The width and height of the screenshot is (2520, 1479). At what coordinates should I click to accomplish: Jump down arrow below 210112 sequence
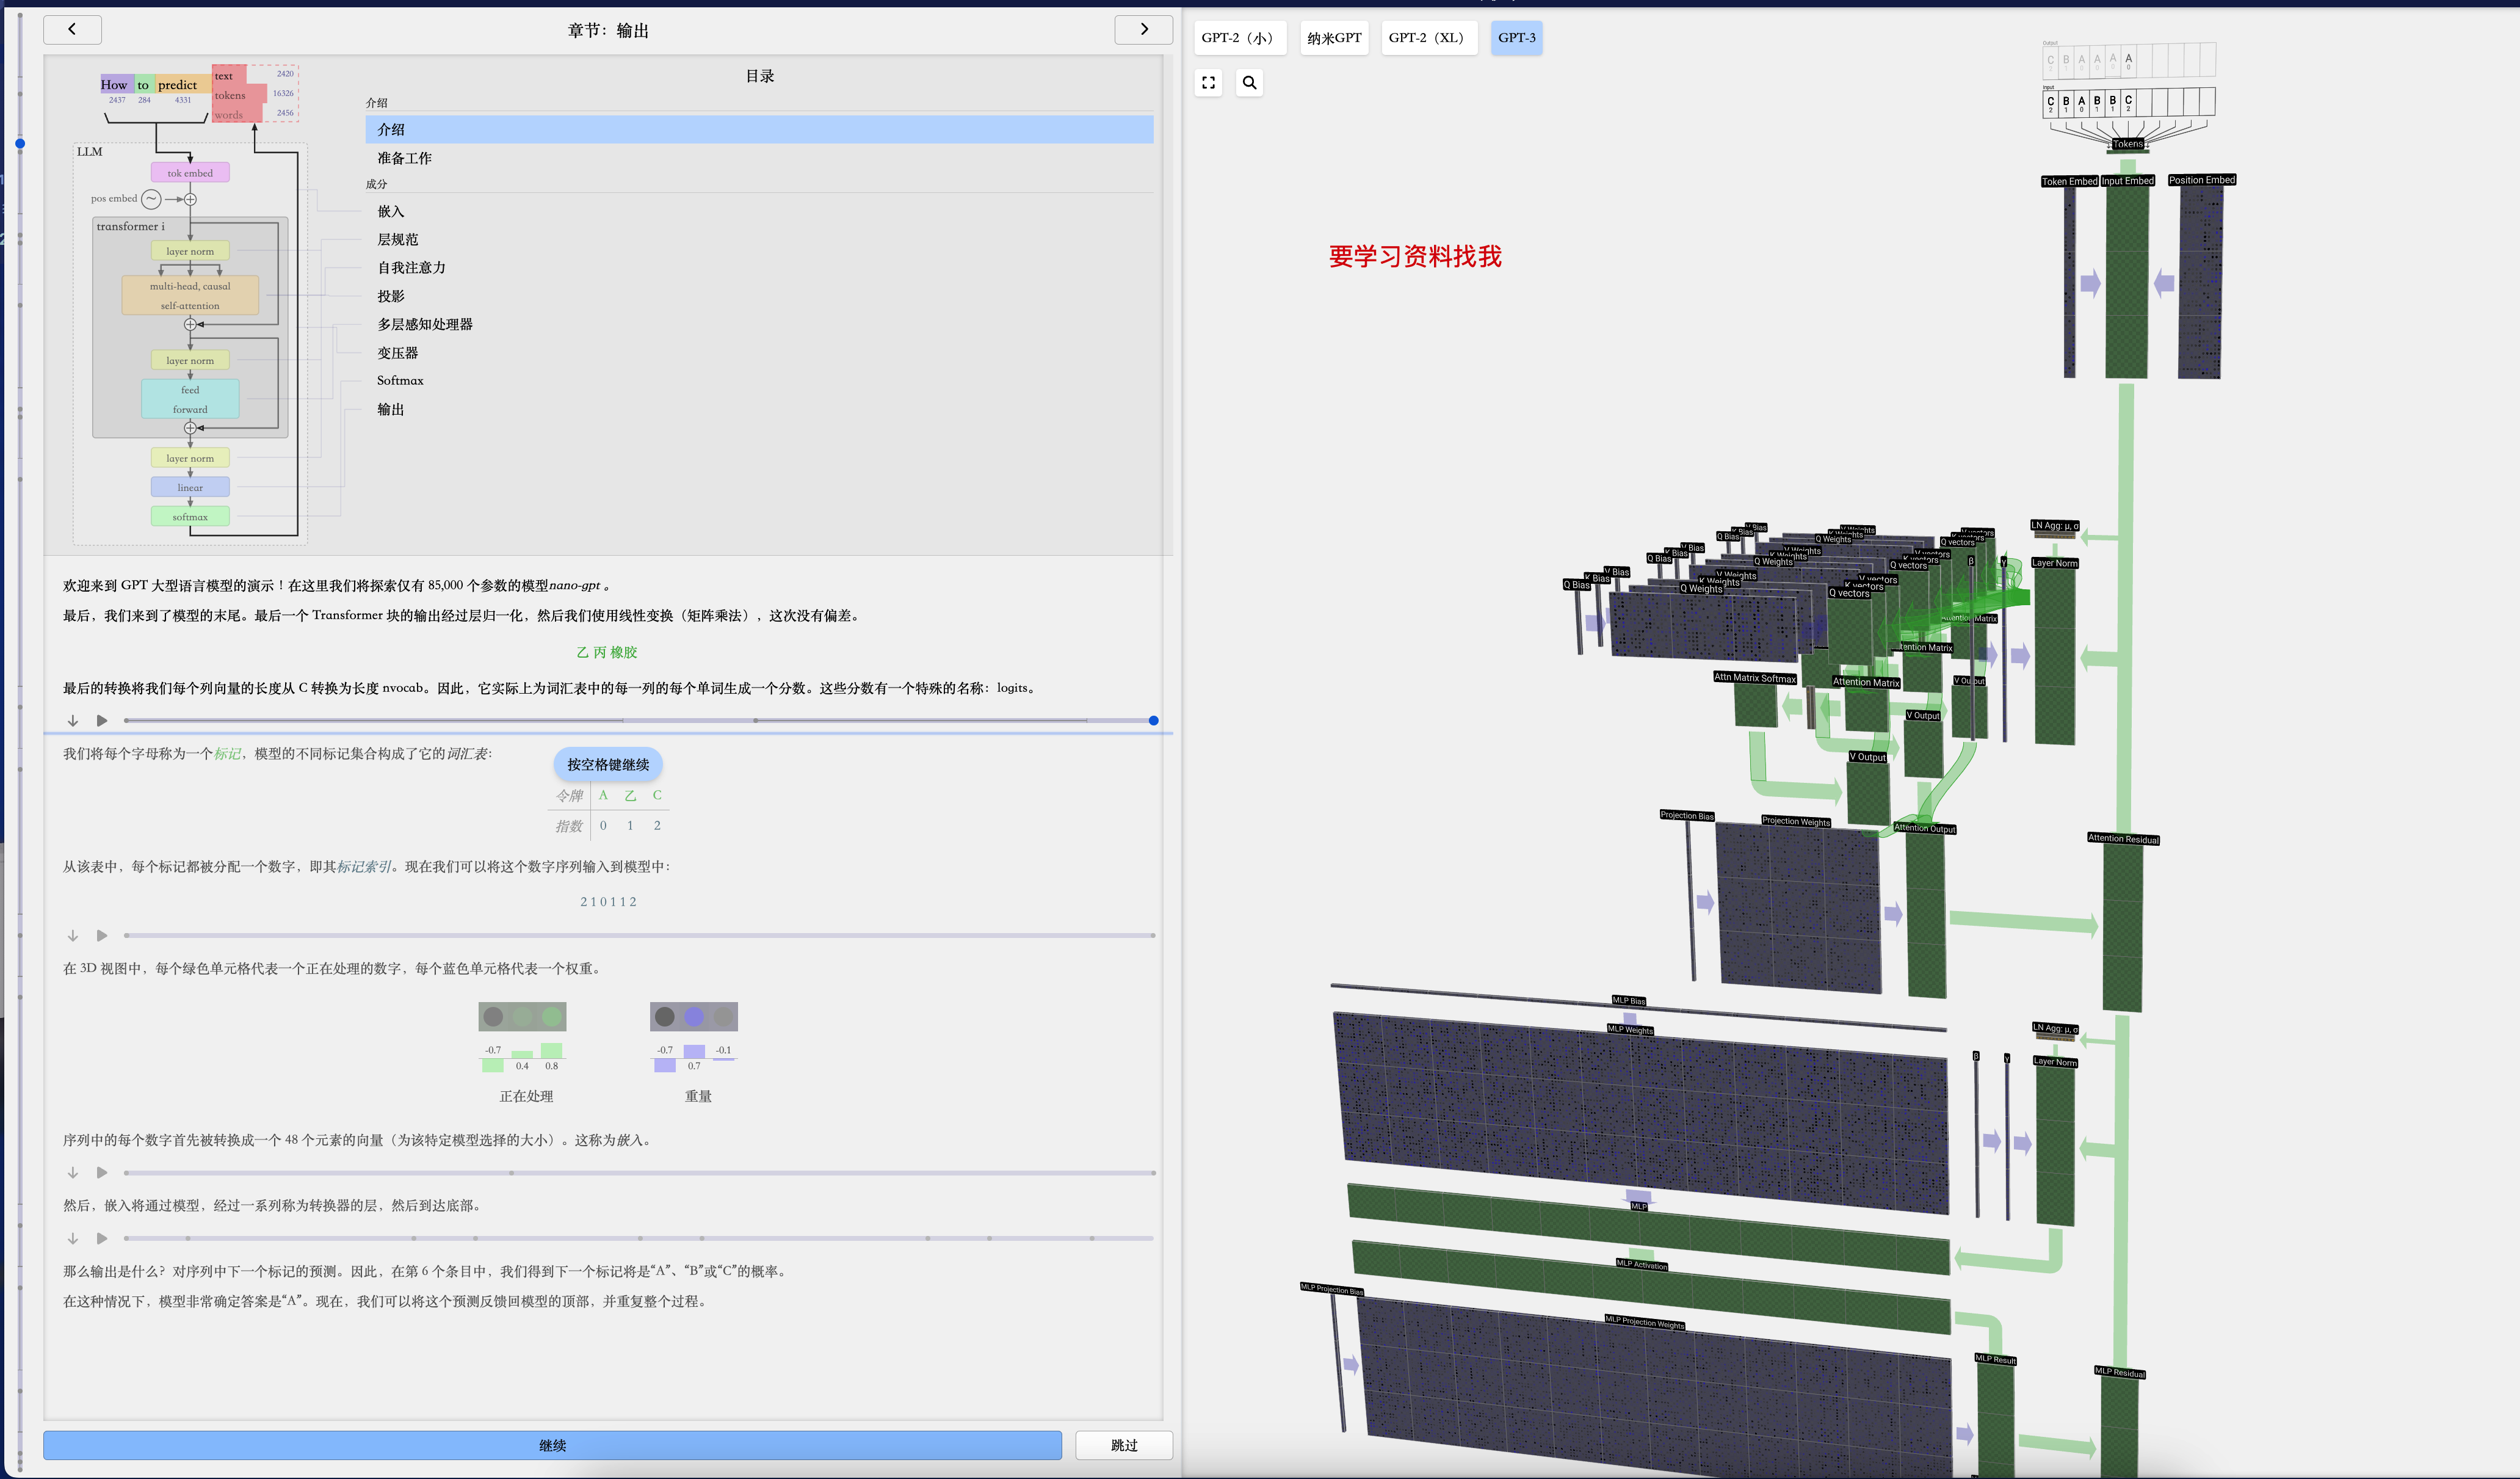pos(73,935)
